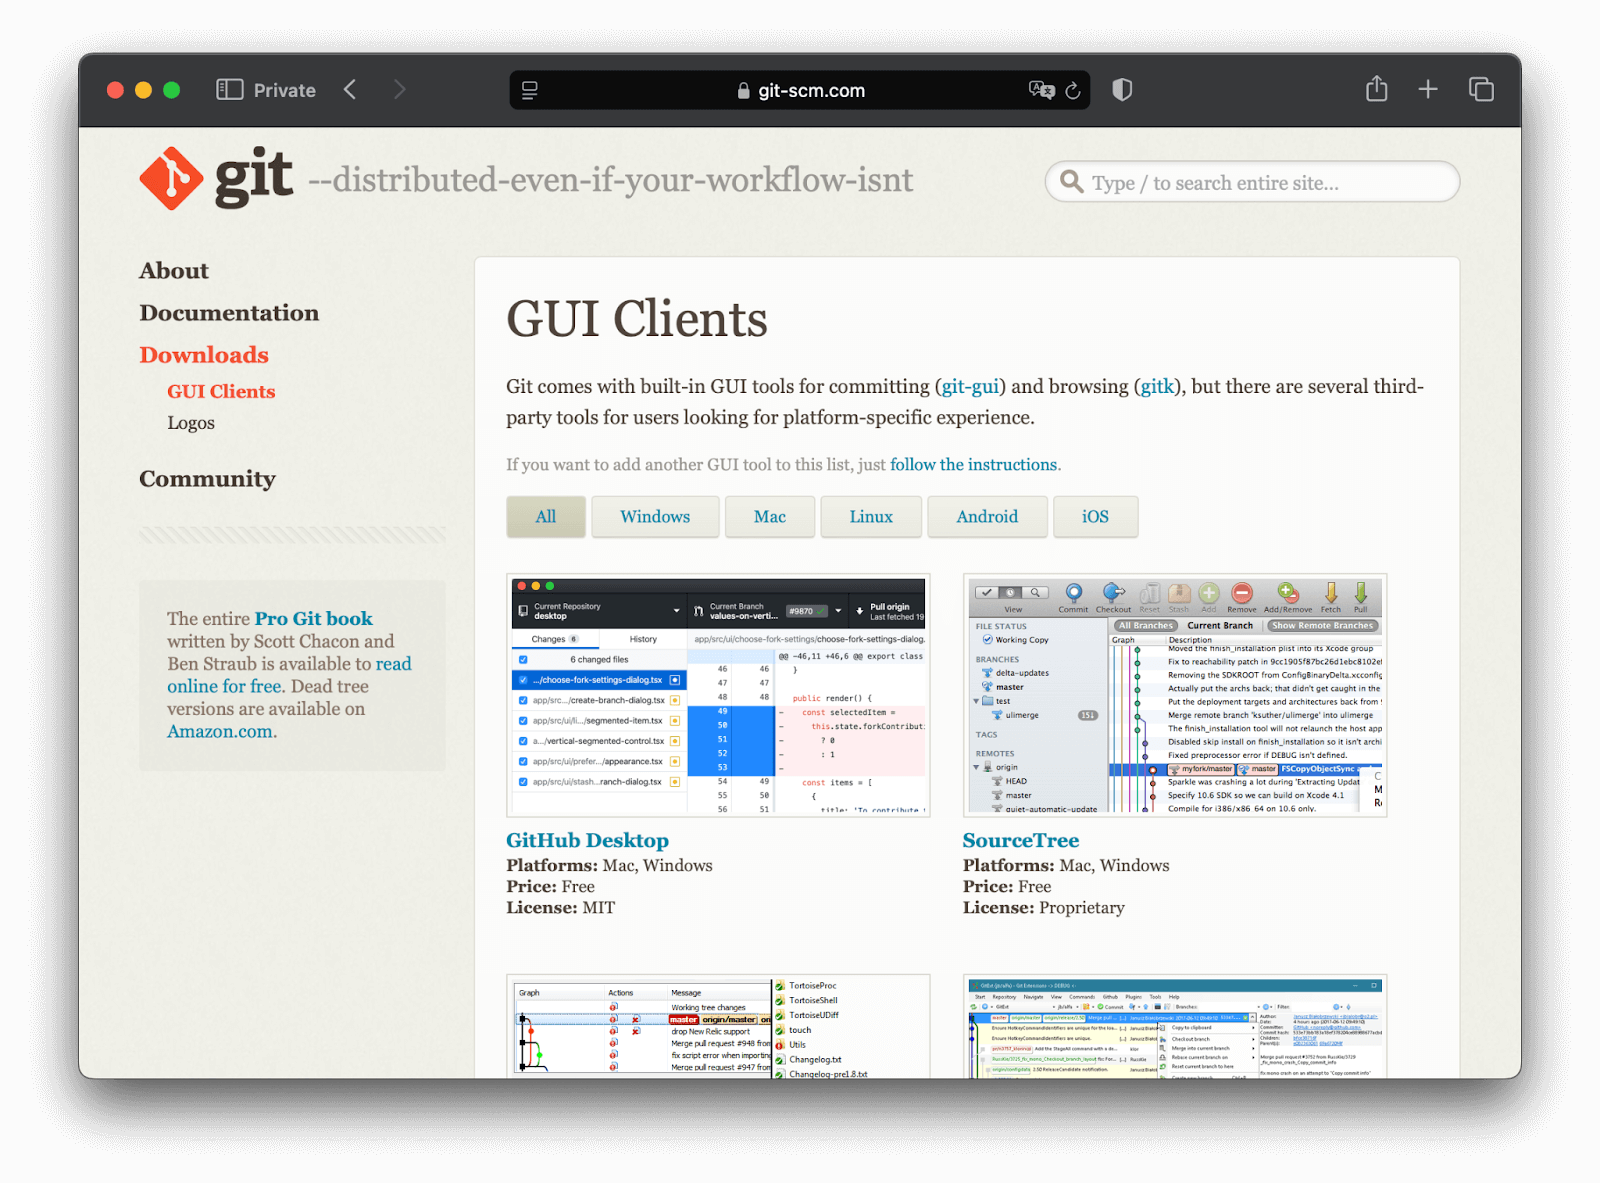
Task: Click 'read online for free' link
Action: [290, 675]
